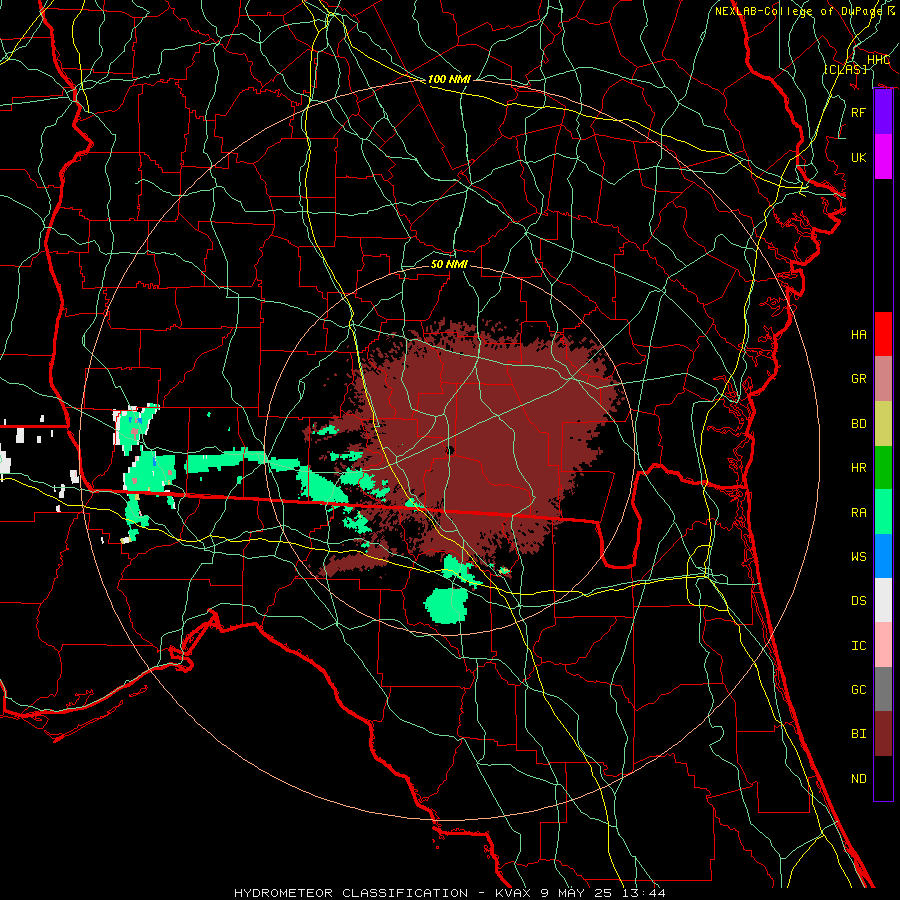Pick the HR dark green legend swatch
Viewport: 900px width, 900px height.
(x=882, y=467)
